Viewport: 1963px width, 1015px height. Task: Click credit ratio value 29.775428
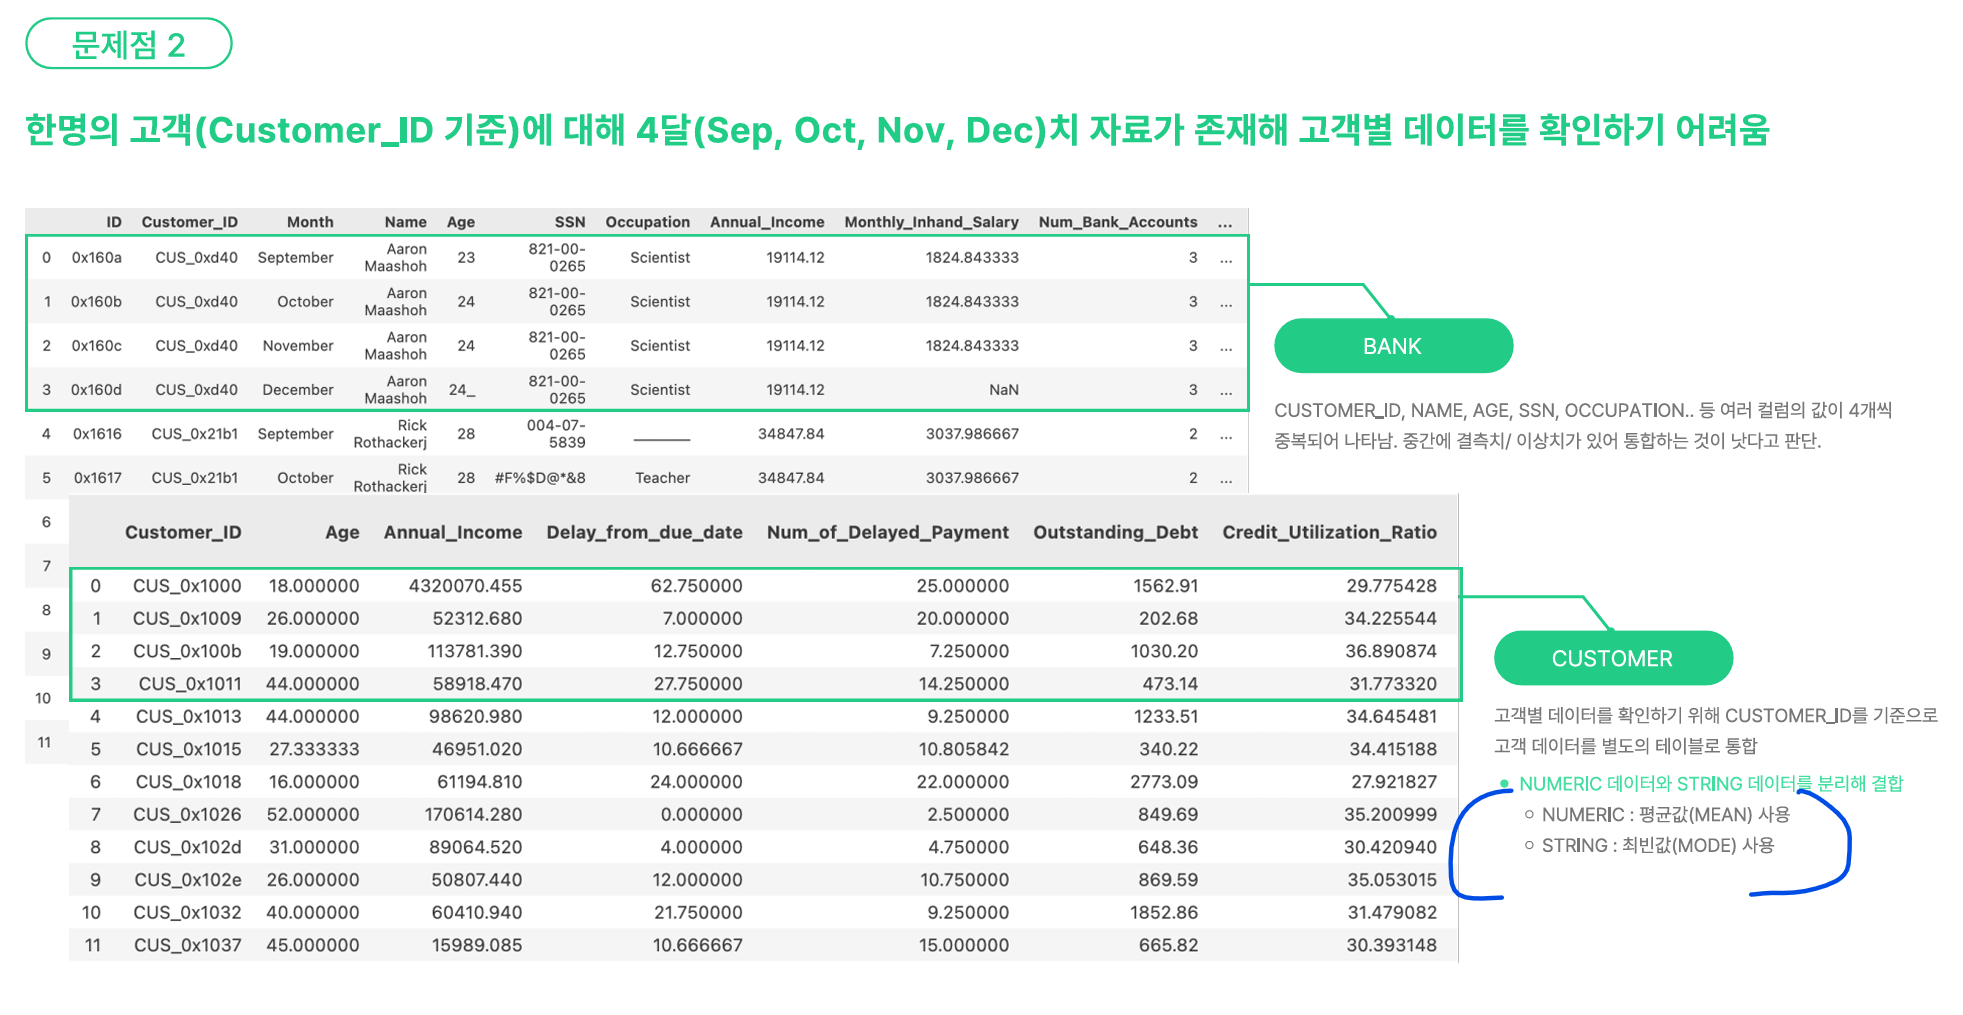1391,585
